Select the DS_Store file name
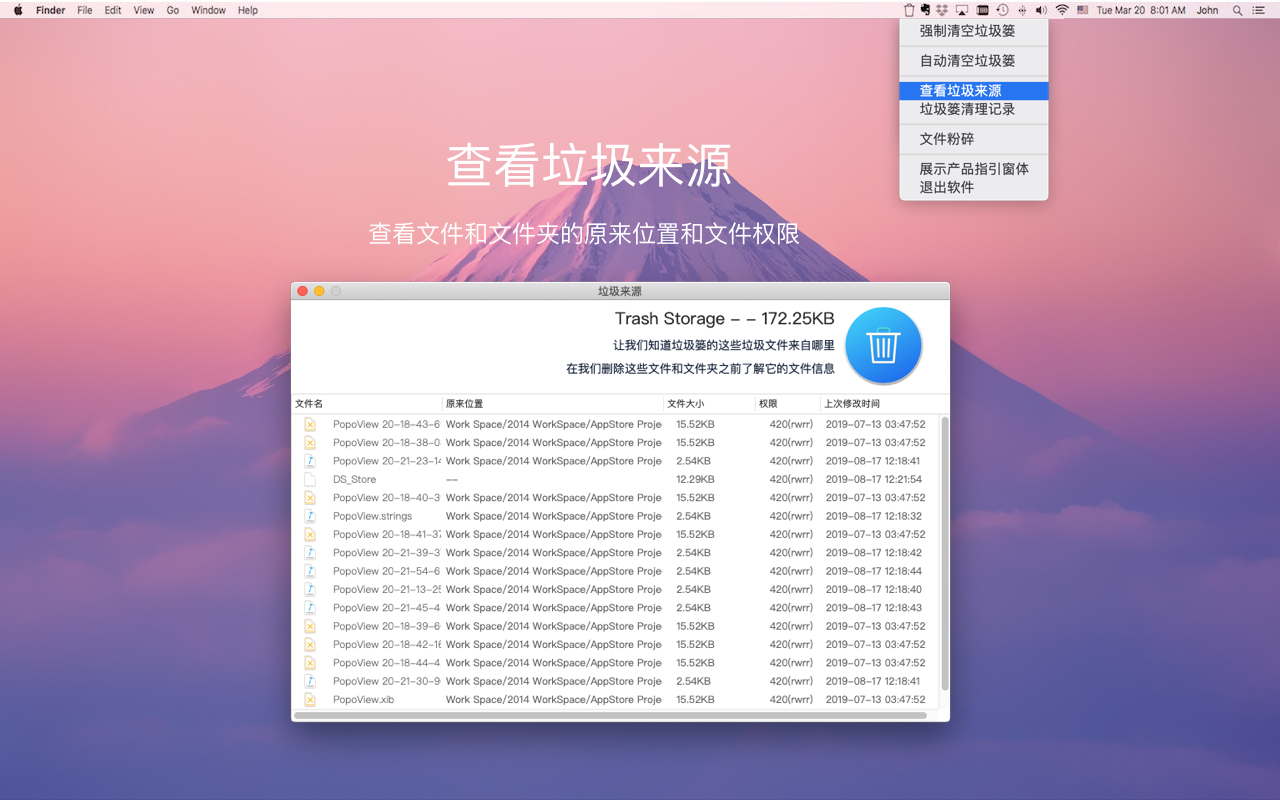Image resolution: width=1280 pixels, height=800 pixels. point(355,479)
